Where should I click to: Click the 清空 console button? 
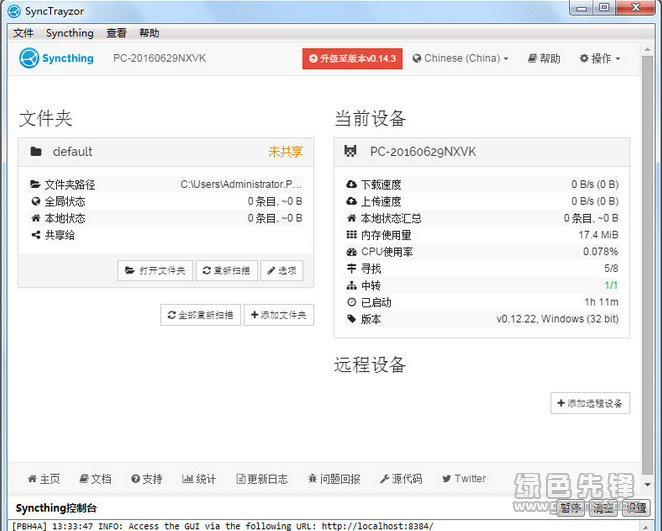[603, 508]
